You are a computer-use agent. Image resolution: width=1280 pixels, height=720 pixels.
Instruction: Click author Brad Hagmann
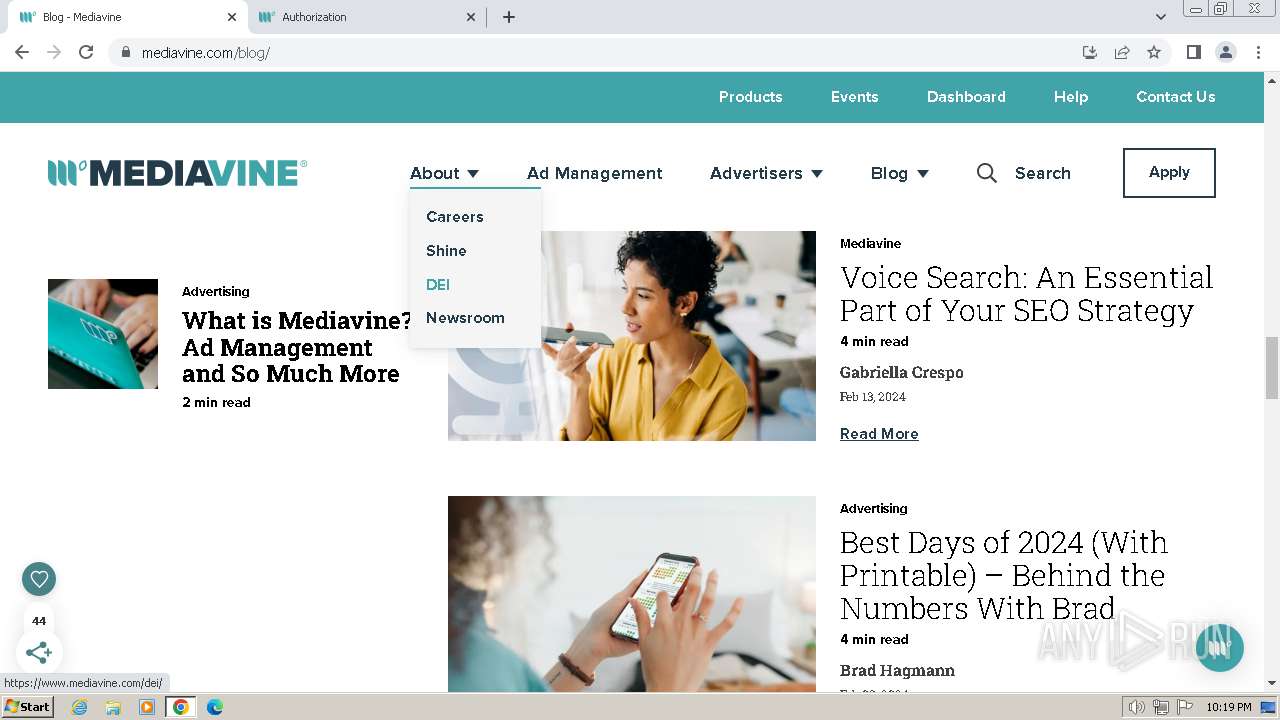[x=897, y=671]
